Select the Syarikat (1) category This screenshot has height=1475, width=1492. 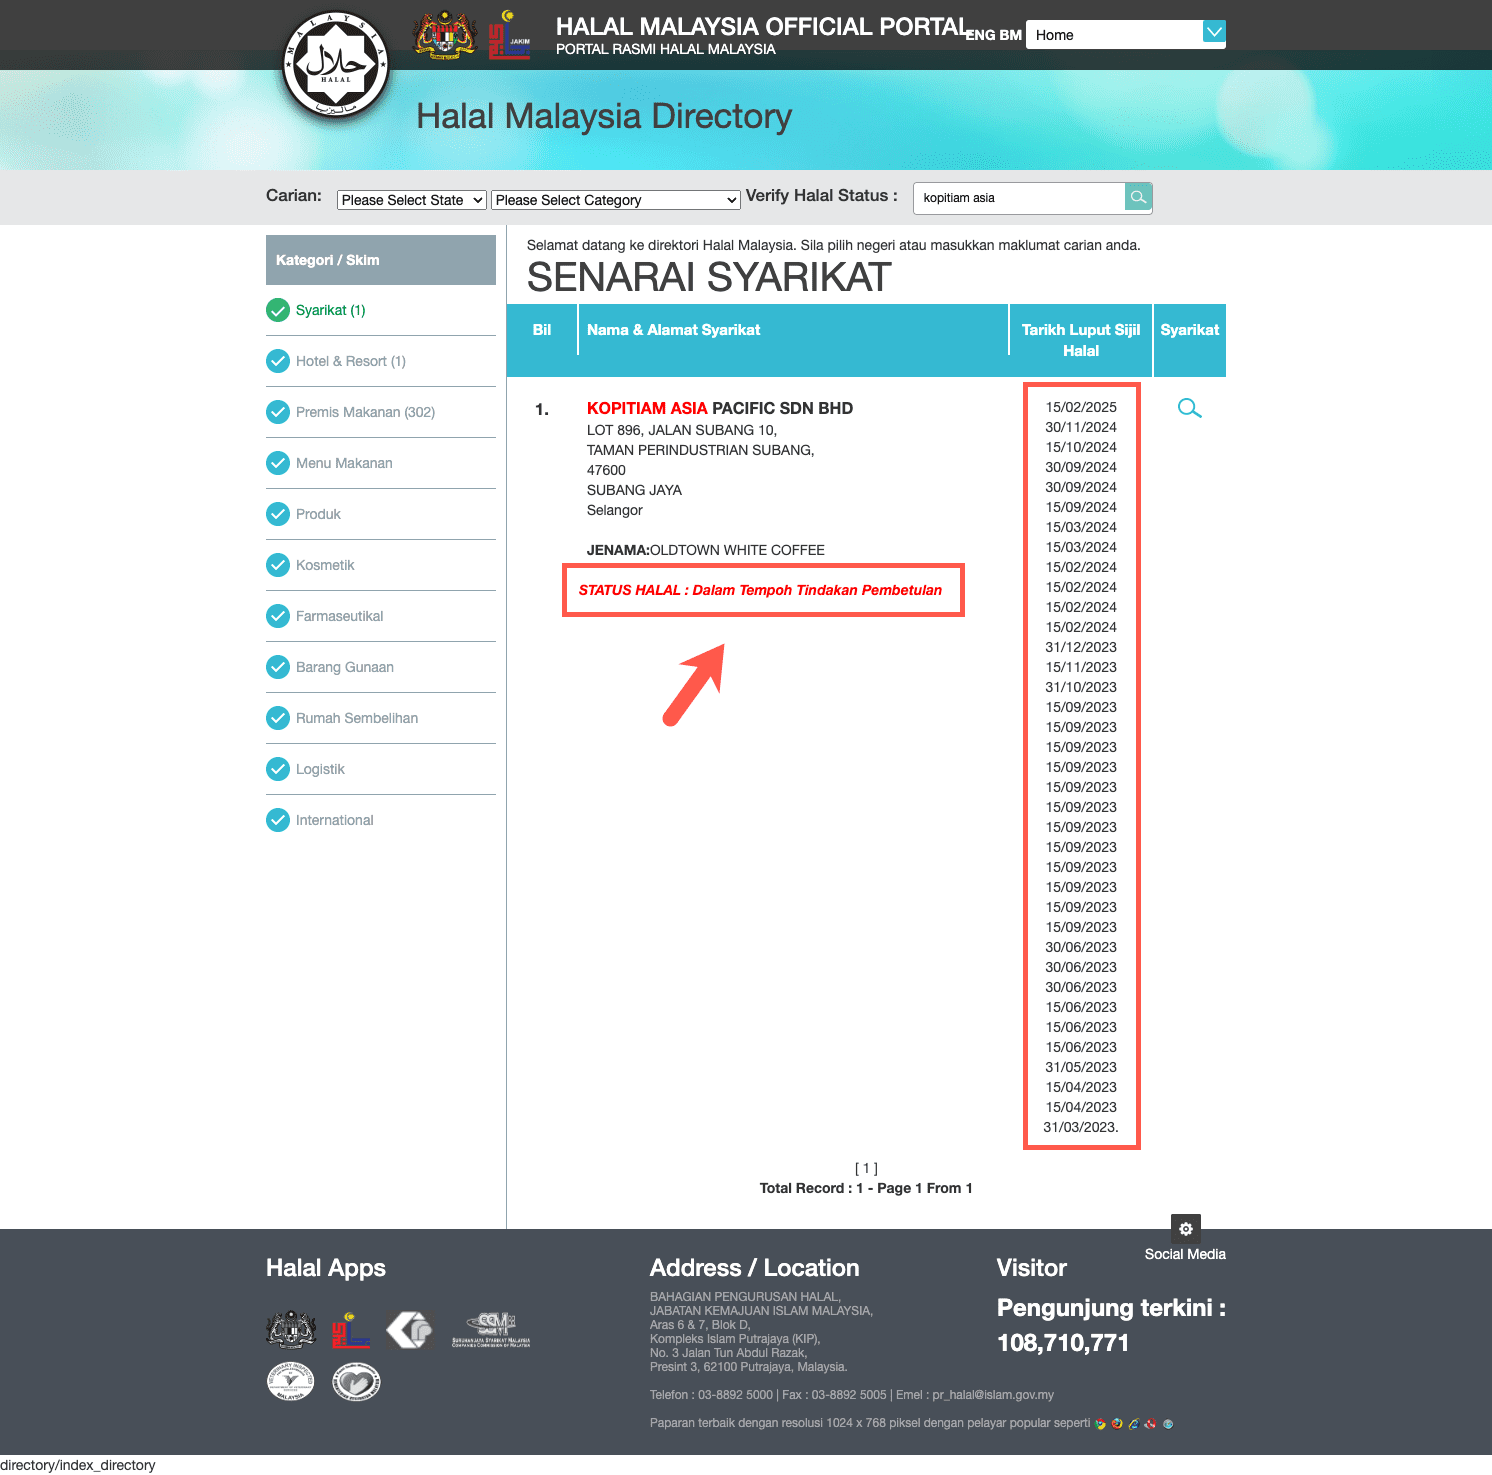click(x=331, y=310)
